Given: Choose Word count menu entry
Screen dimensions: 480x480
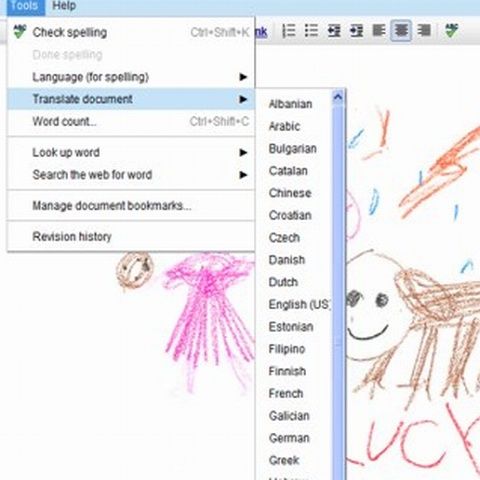Looking at the screenshot, I should click(131, 121).
